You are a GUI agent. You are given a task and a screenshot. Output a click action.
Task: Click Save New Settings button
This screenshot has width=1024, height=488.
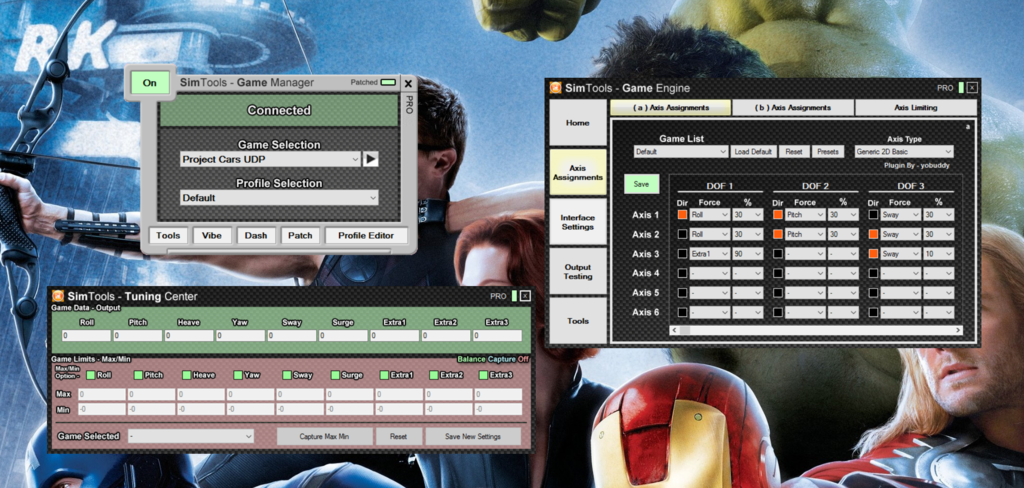point(473,436)
